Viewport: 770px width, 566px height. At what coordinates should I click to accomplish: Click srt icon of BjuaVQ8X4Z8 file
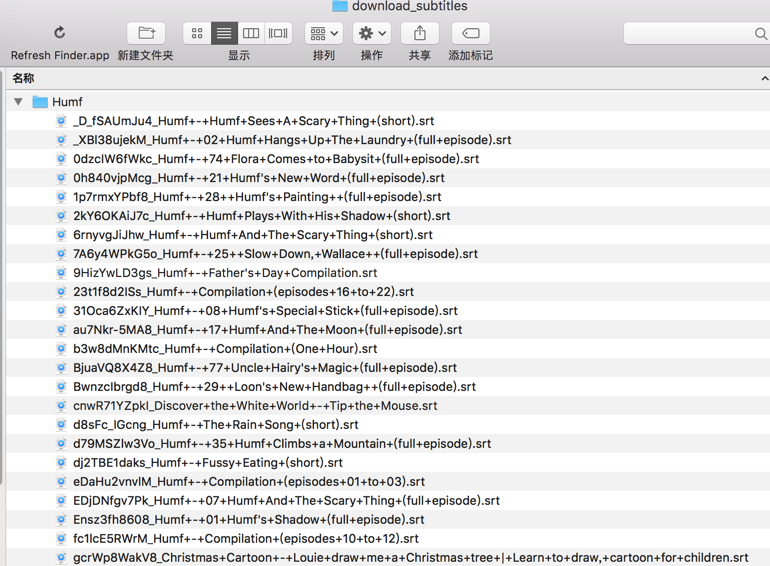click(61, 368)
